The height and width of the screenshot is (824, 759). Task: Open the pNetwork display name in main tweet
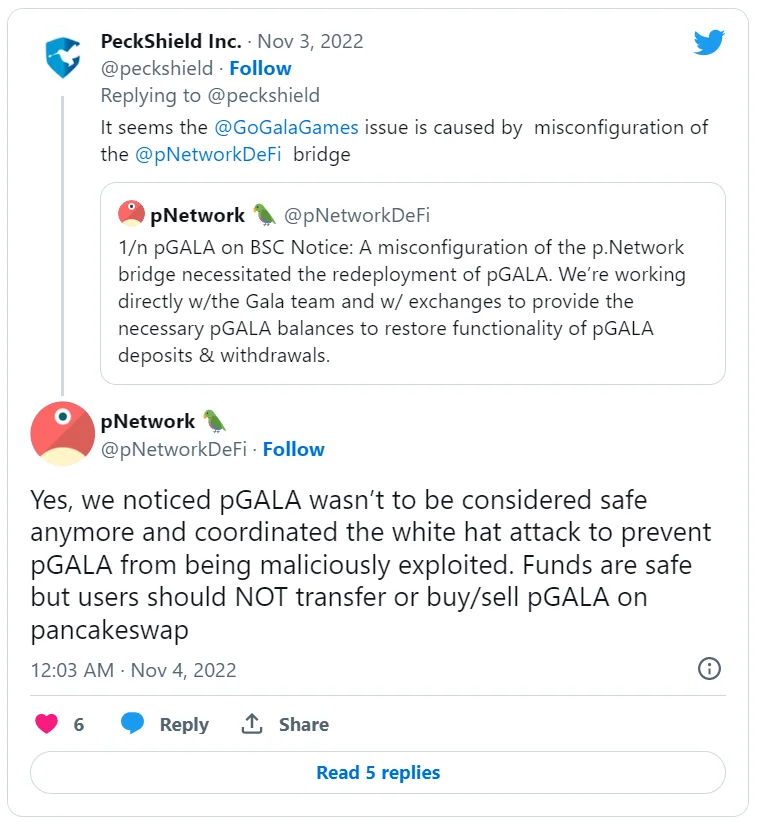coord(148,421)
